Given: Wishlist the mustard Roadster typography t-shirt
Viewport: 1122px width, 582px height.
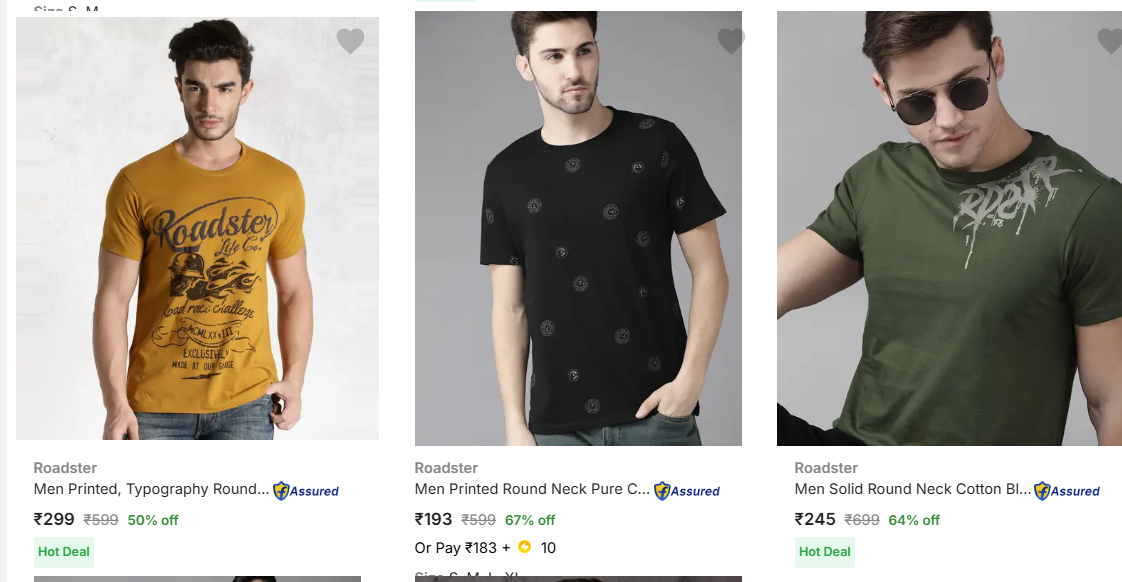Looking at the screenshot, I should point(350,41).
